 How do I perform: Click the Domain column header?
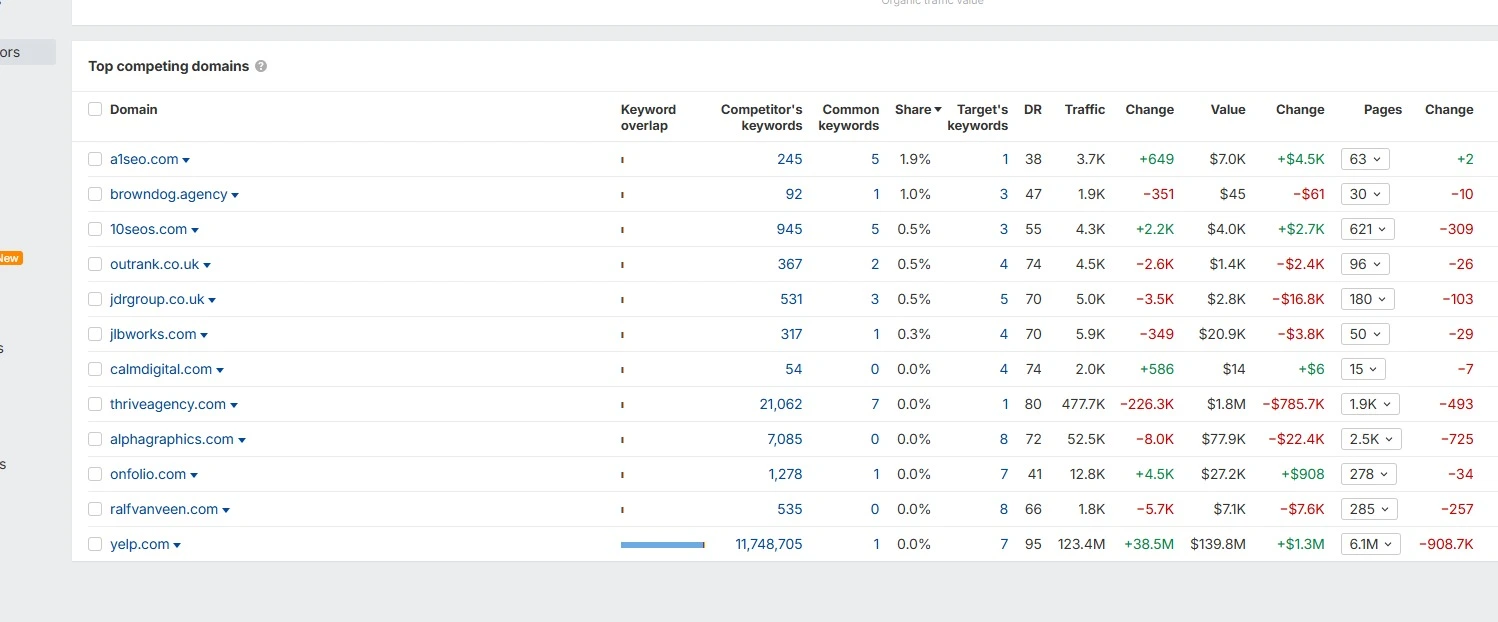click(x=134, y=109)
